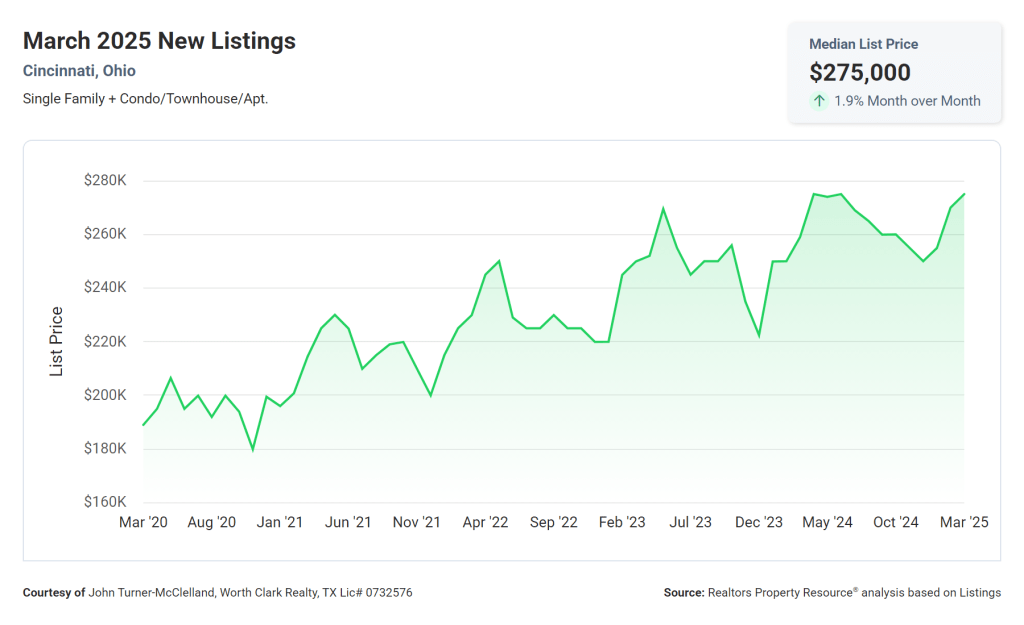Image resolution: width=1024 pixels, height=625 pixels.
Task: Click the $275,000 median price value
Action: tap(859, 72)
